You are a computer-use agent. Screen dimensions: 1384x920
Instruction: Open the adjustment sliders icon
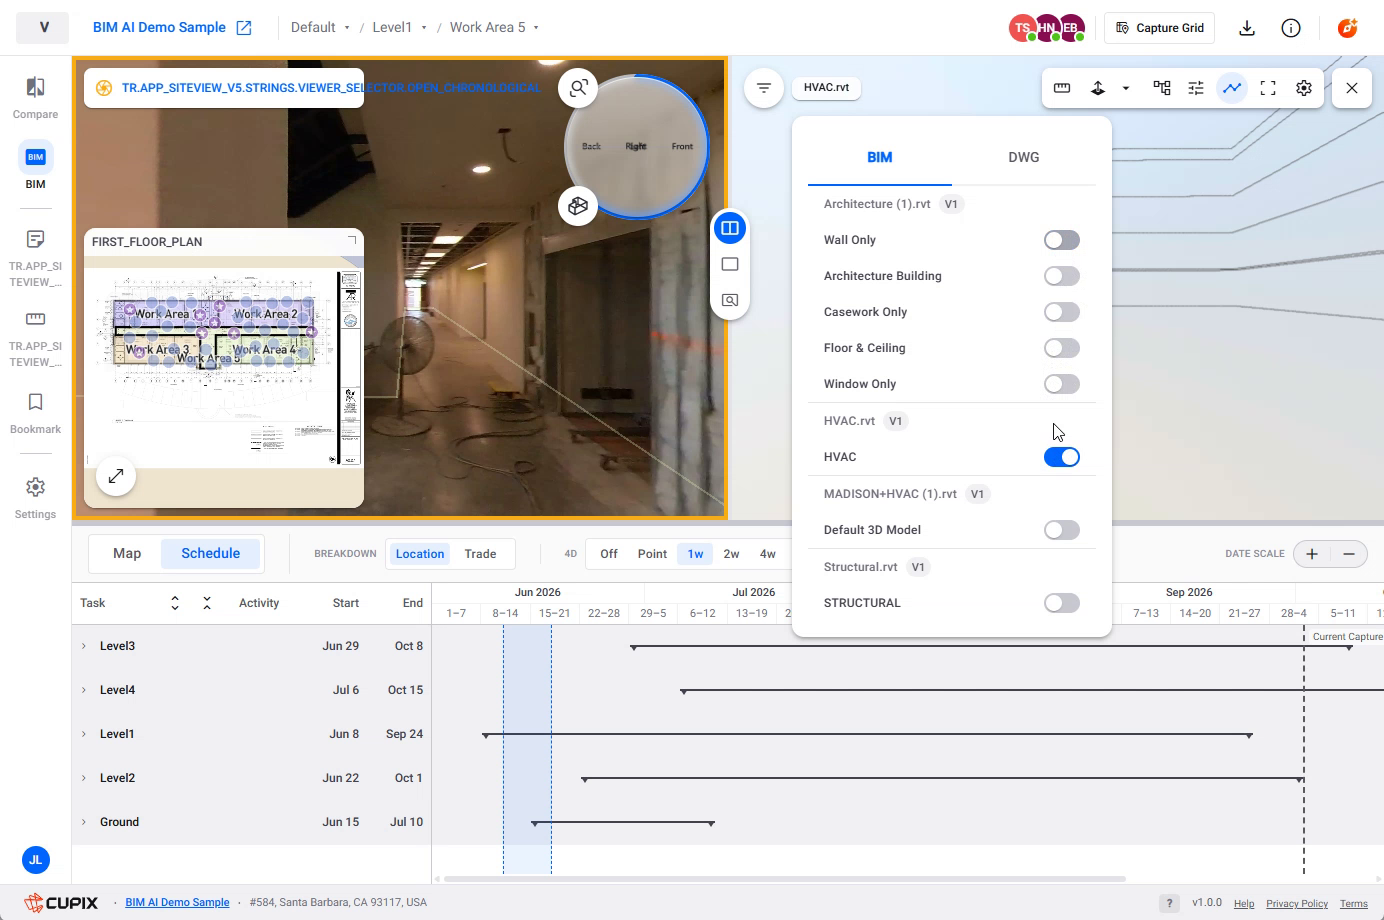[x=1196, y=88]
